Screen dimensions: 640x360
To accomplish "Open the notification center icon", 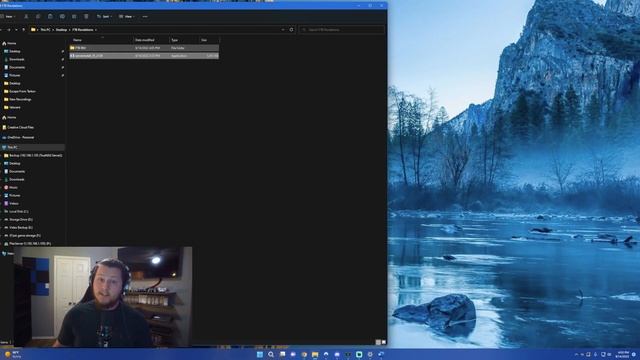I will 634,354.
